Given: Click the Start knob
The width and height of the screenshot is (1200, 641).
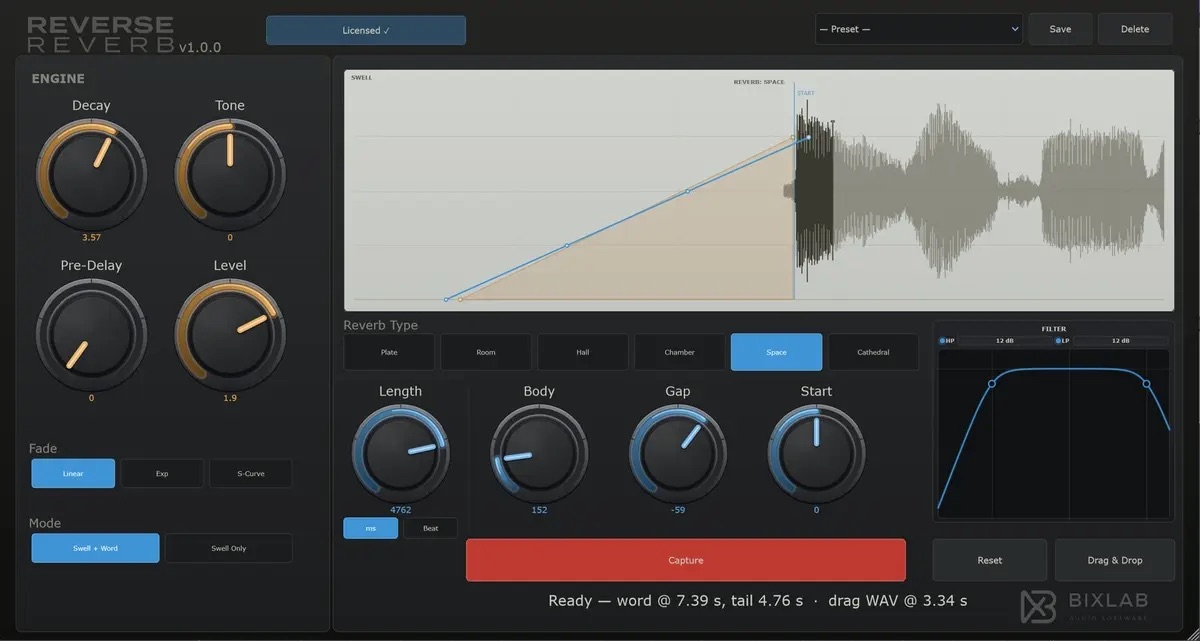Looking at the screenshot, I should click(x=816, y=453).
